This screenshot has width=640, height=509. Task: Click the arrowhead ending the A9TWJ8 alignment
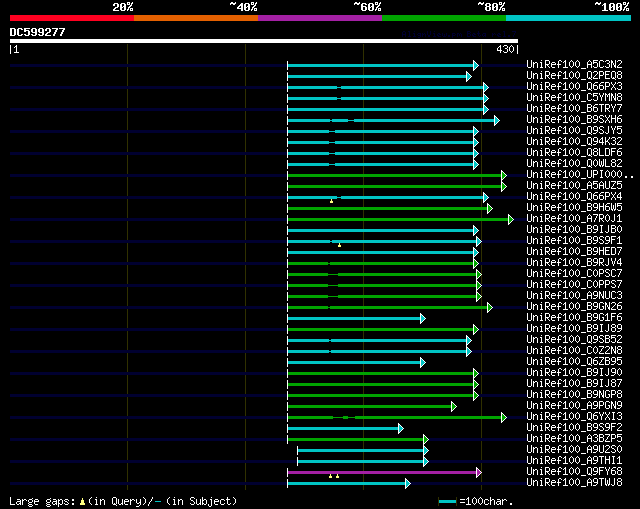[408, 484]
